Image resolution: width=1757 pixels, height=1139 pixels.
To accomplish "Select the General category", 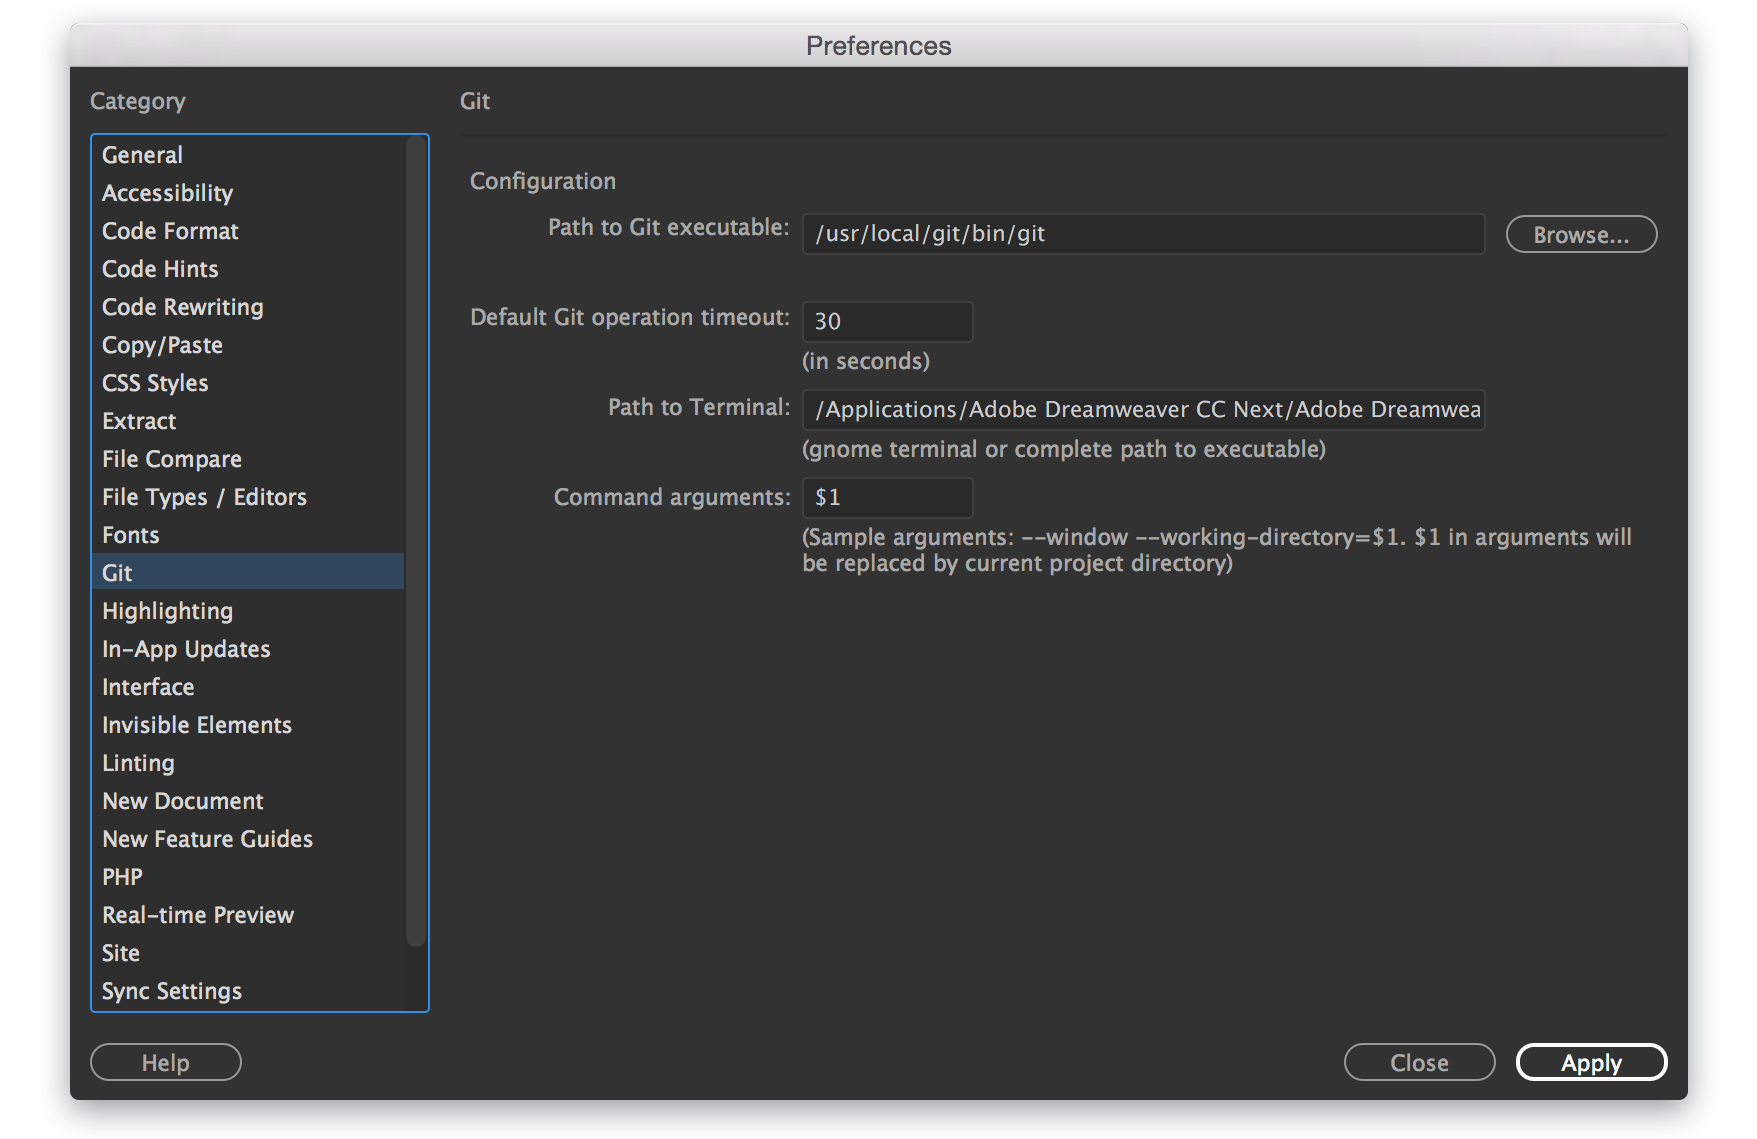I will (x=141, y=154).
